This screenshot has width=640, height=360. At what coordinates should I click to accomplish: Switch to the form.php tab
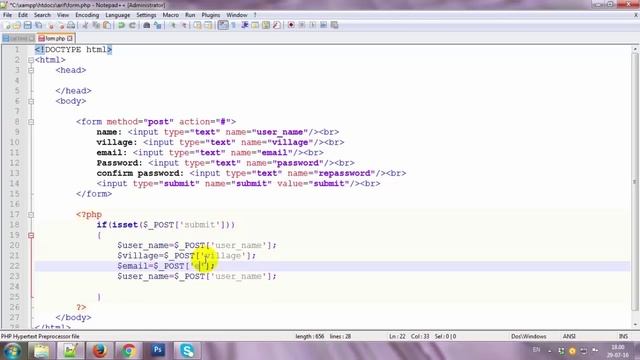pos(55,38)
